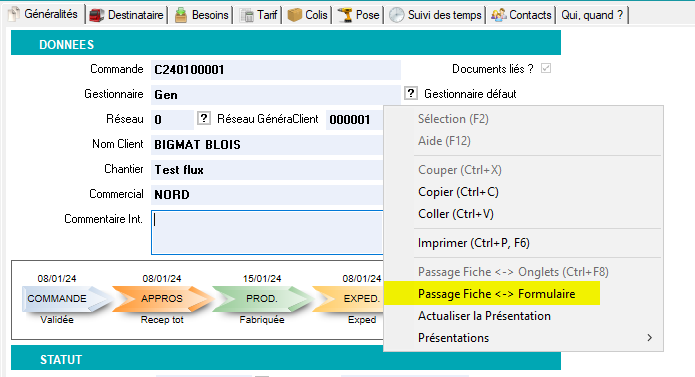Open the Qui, quand ? tab

(x=592, y=15)
